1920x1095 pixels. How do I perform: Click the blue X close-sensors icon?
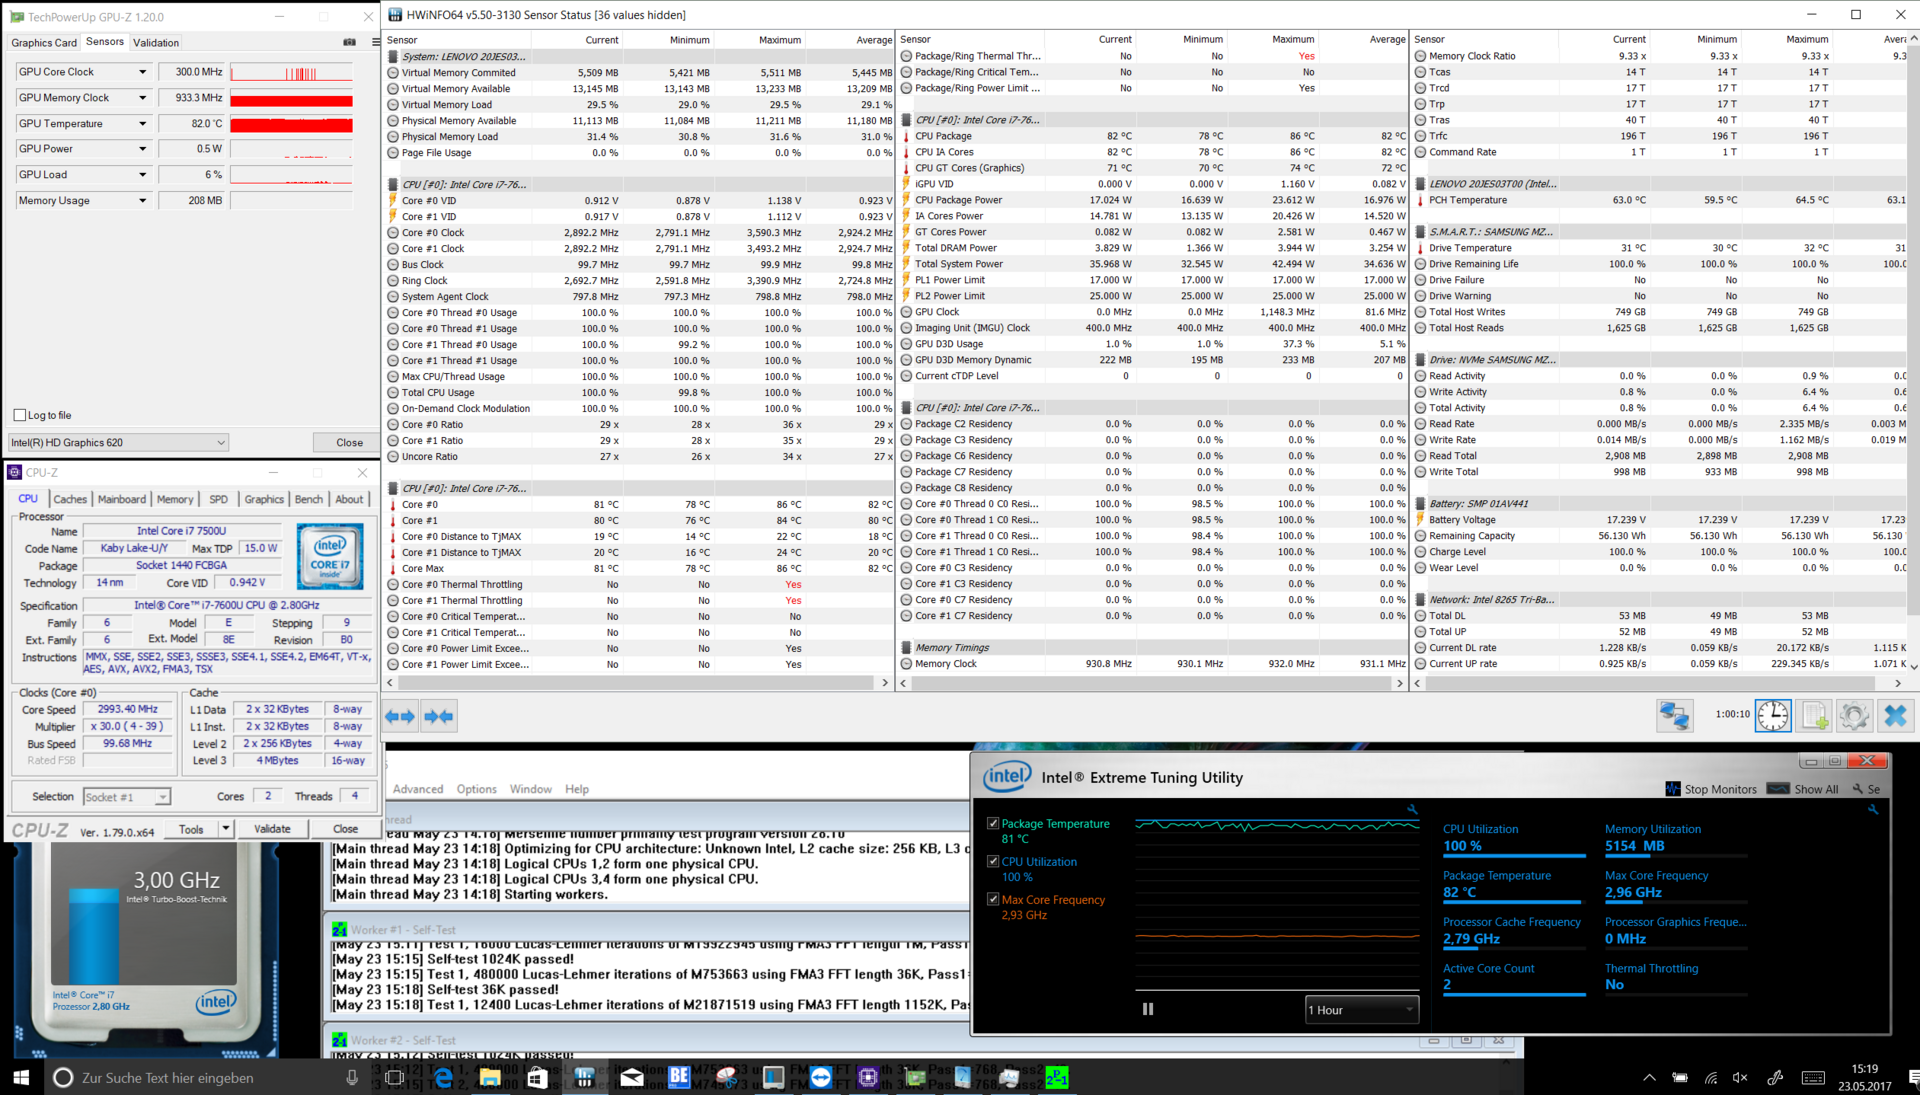point(1895,715)
